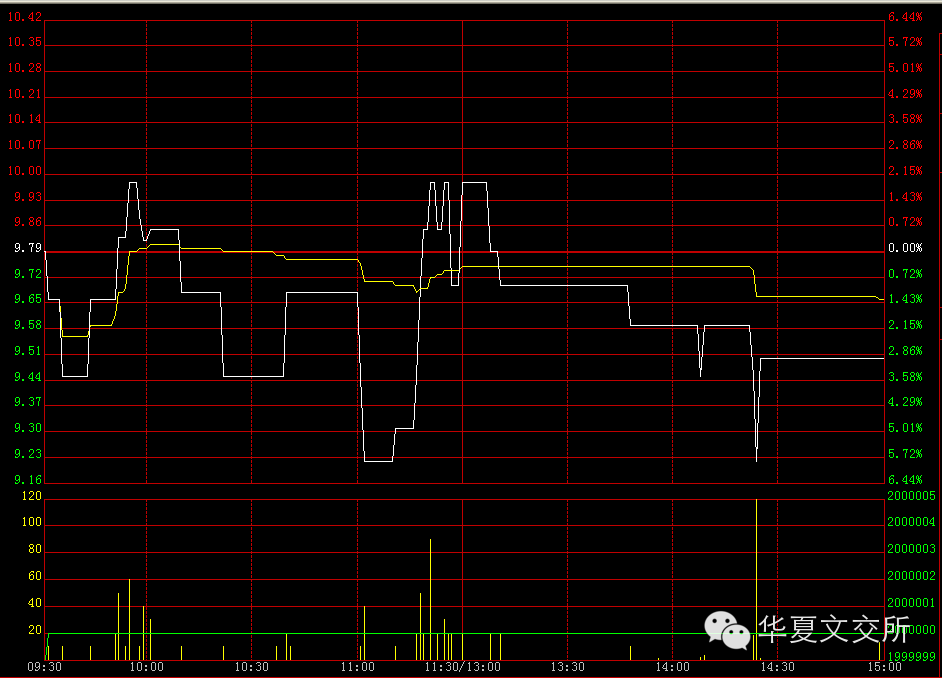Click the green 9.58 price label
The image size is (942, 678).
point(28,325)
